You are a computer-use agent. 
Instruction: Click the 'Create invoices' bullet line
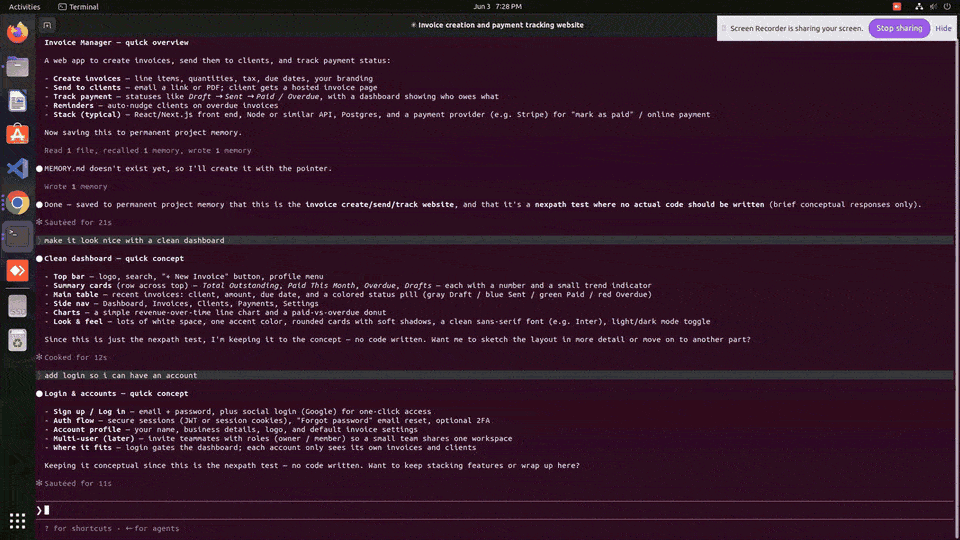[208, 78]
